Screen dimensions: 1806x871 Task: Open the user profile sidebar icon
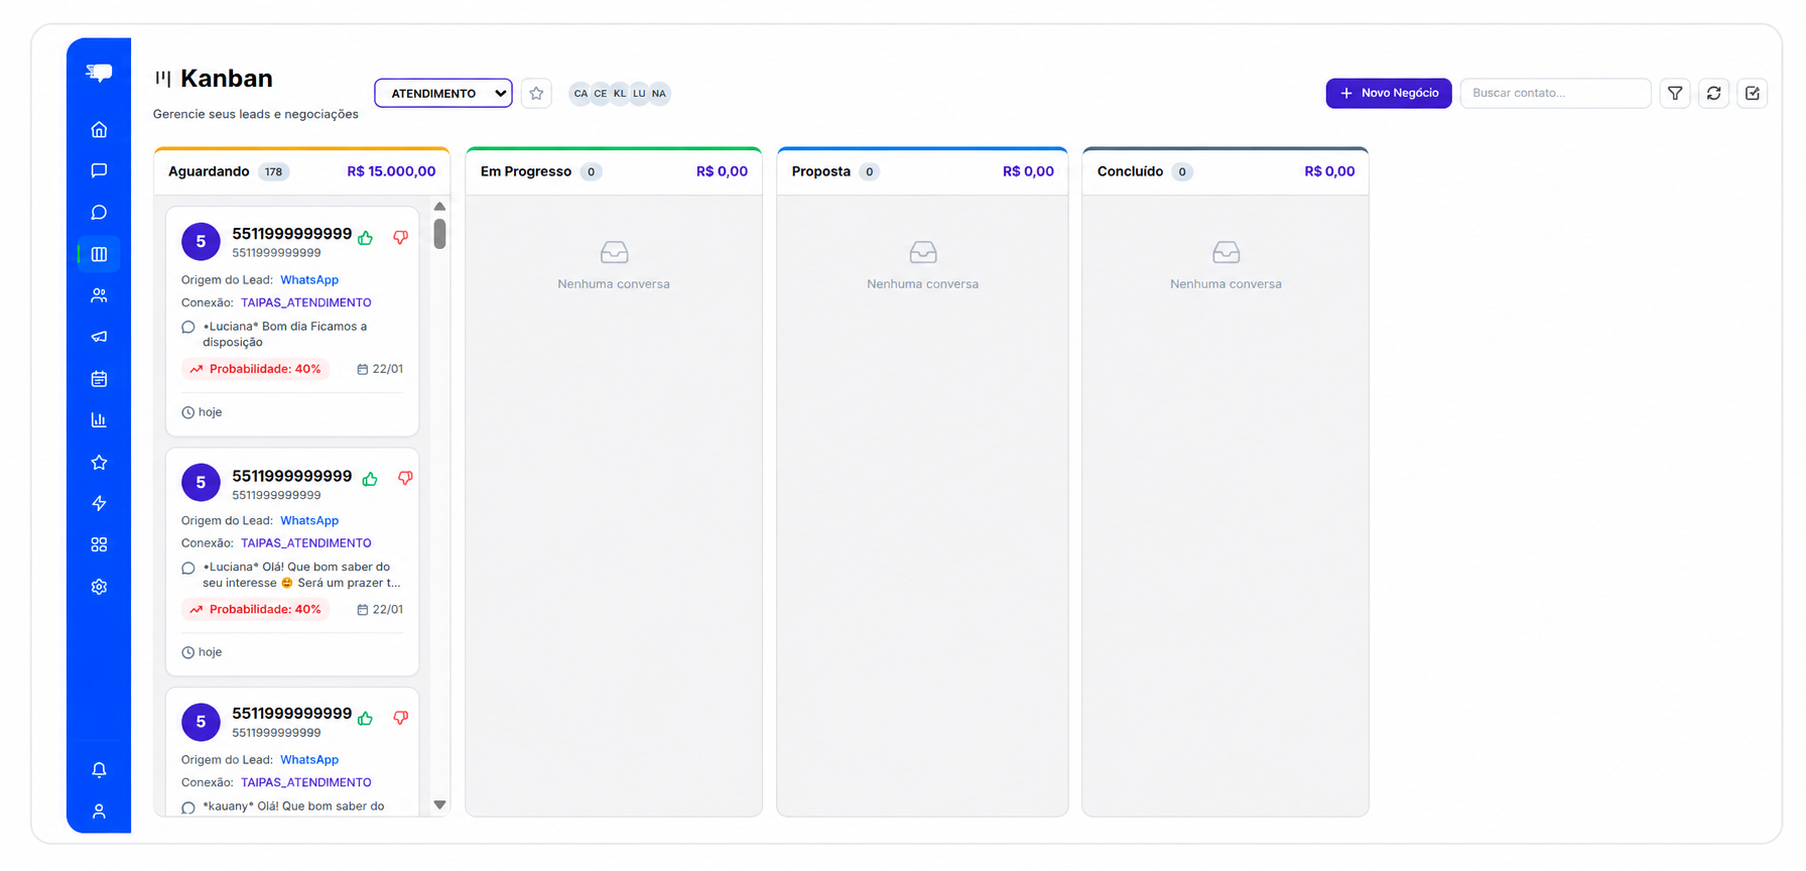[99, 811]
